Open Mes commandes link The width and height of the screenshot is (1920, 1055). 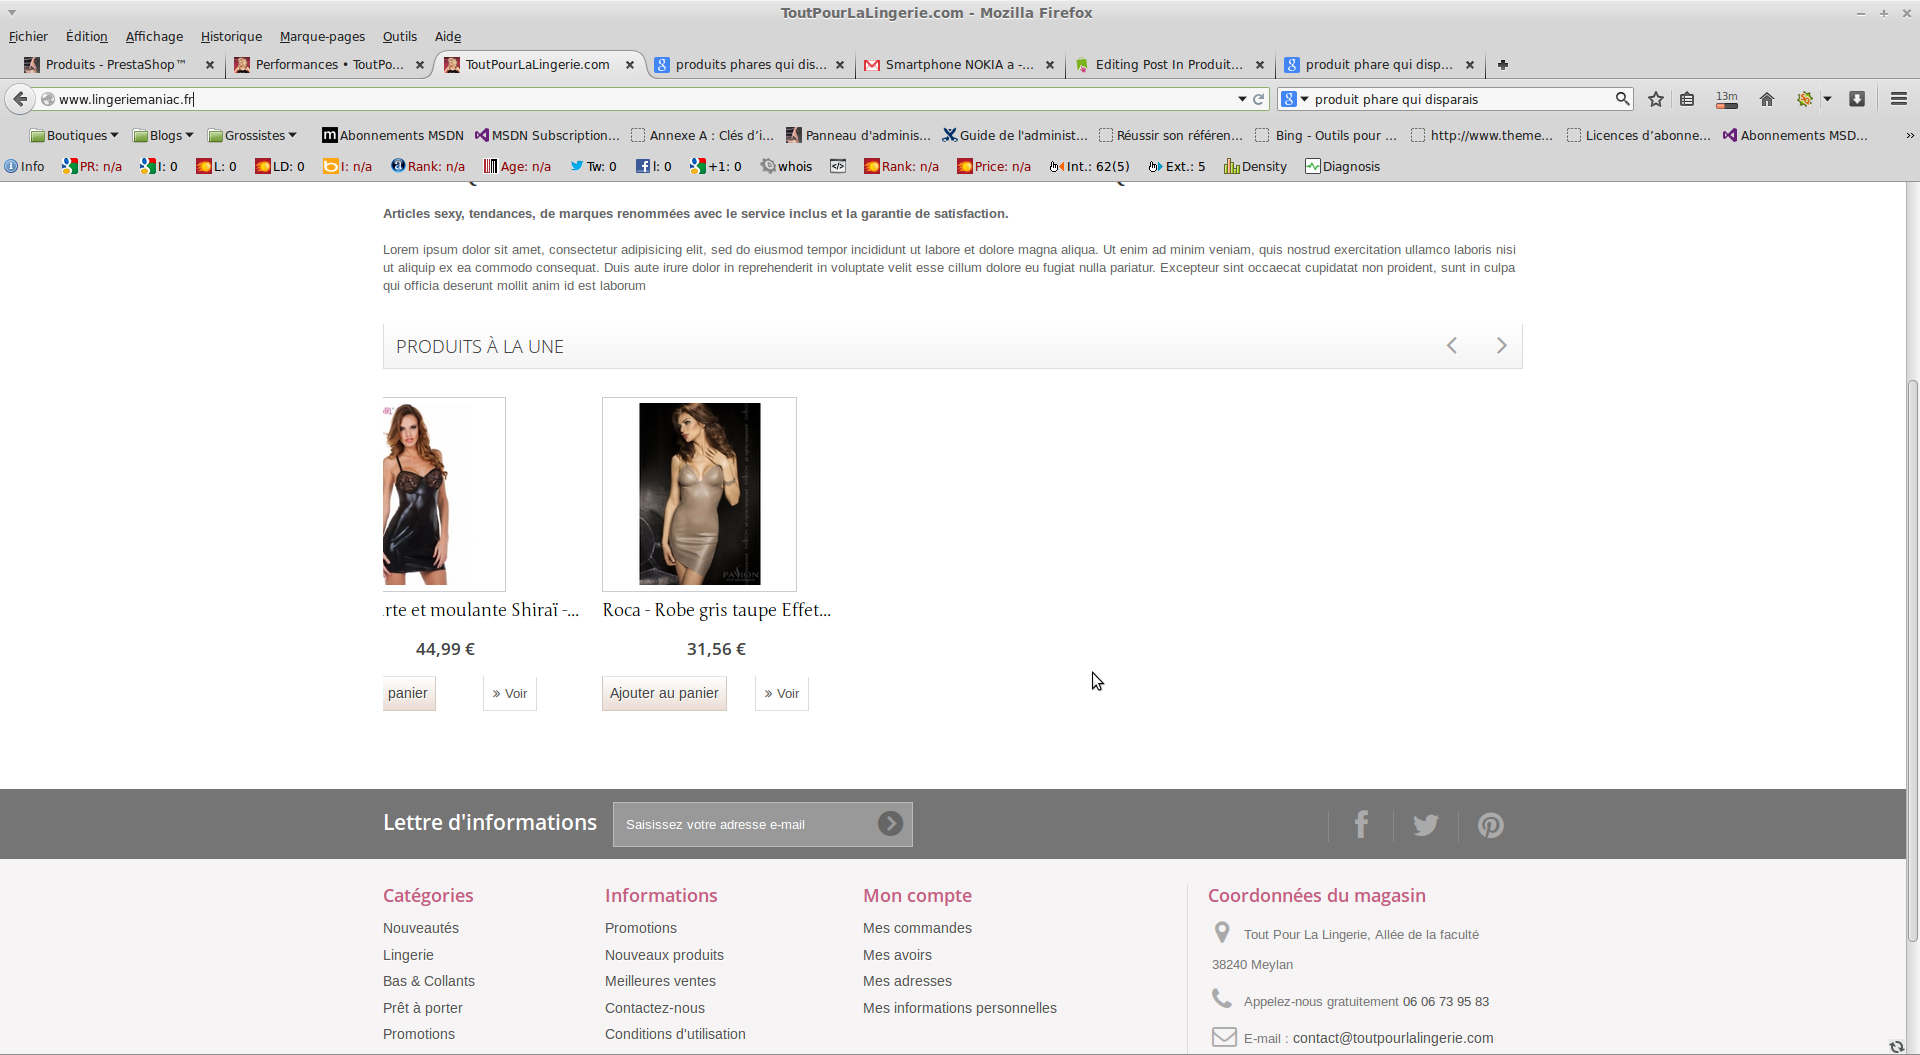917,928
